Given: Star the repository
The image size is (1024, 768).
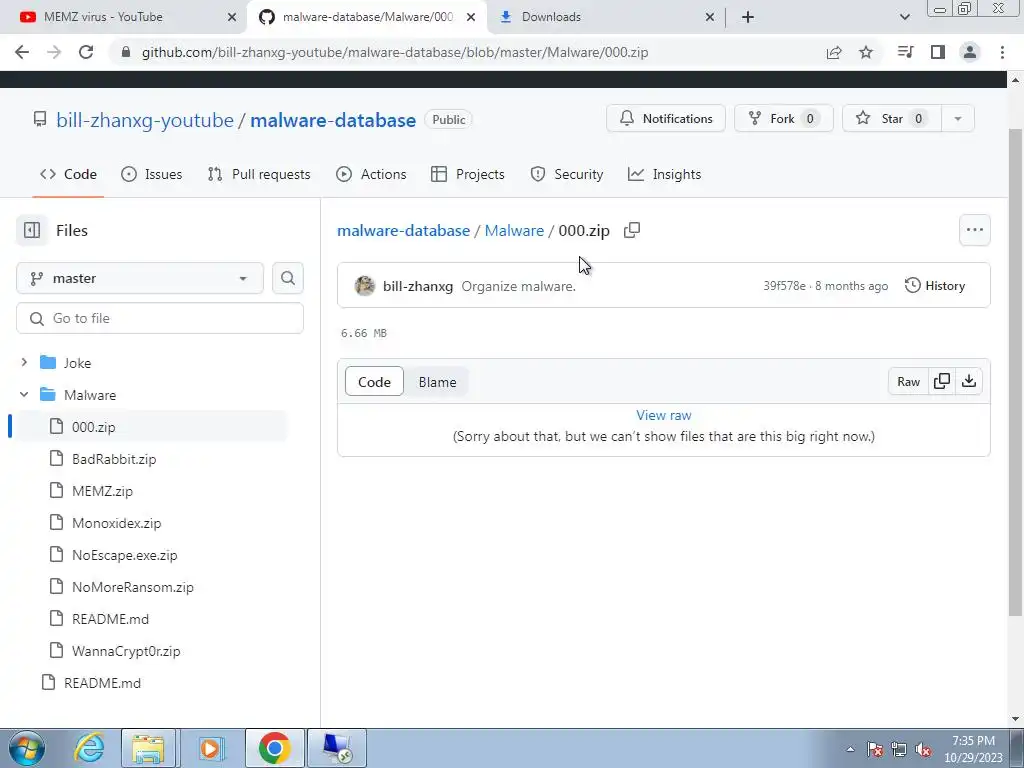Looking at the screenshot, I should pos(891,118).
